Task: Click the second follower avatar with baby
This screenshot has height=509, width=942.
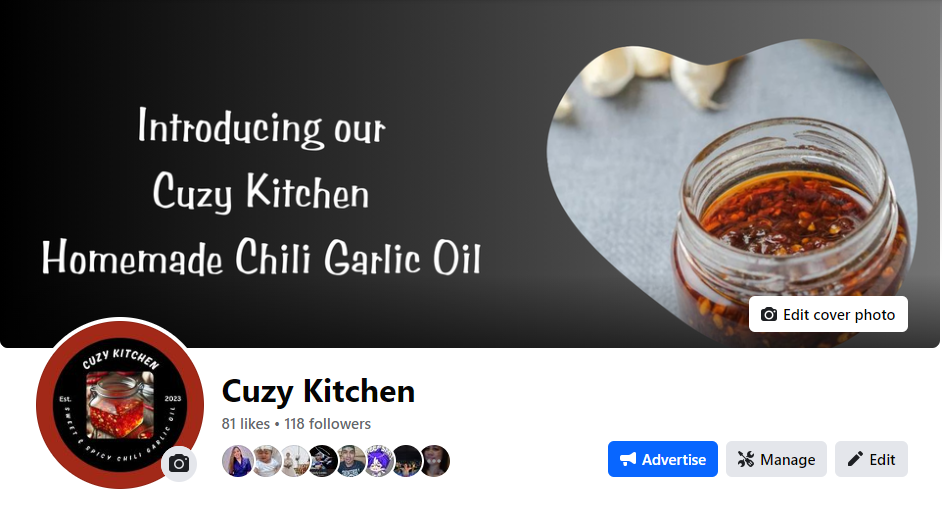Action: pyautogui.click(x=266, y=461)
